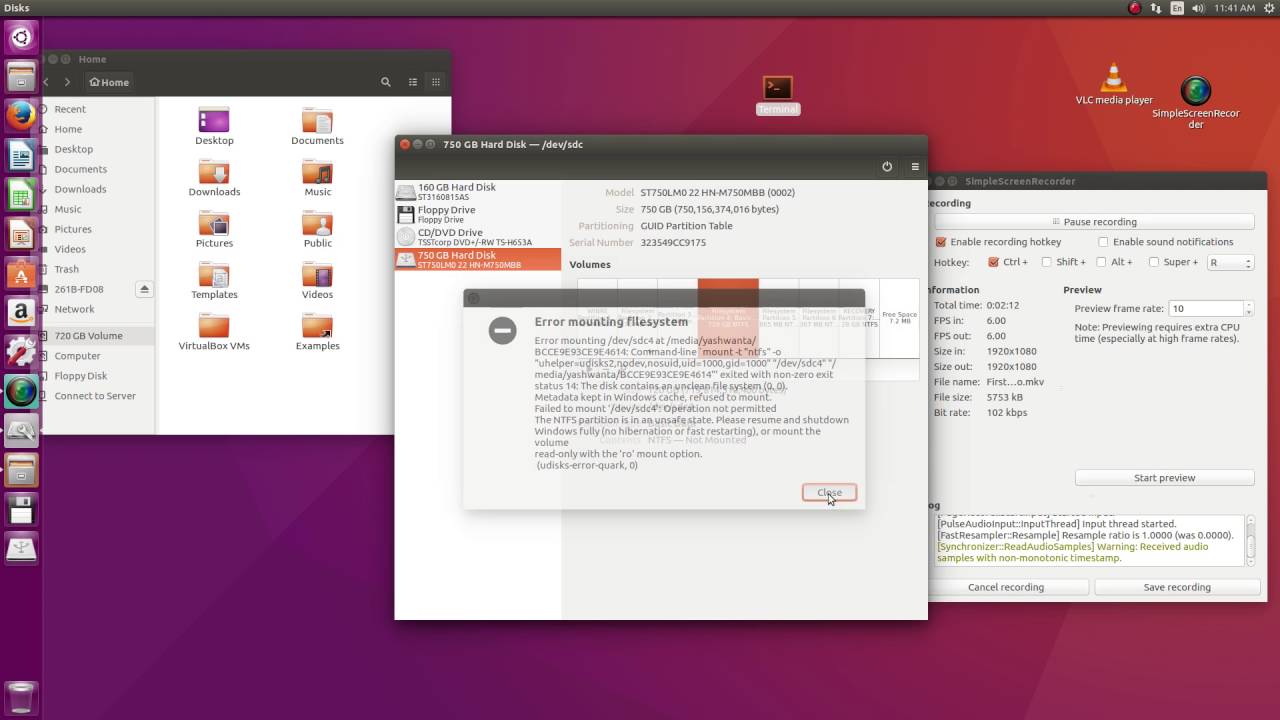Viewport: 1280px width, 720px height.
Task: Select 750 GB Hard Disk in Disks list
Action: [x=478, y=259]
